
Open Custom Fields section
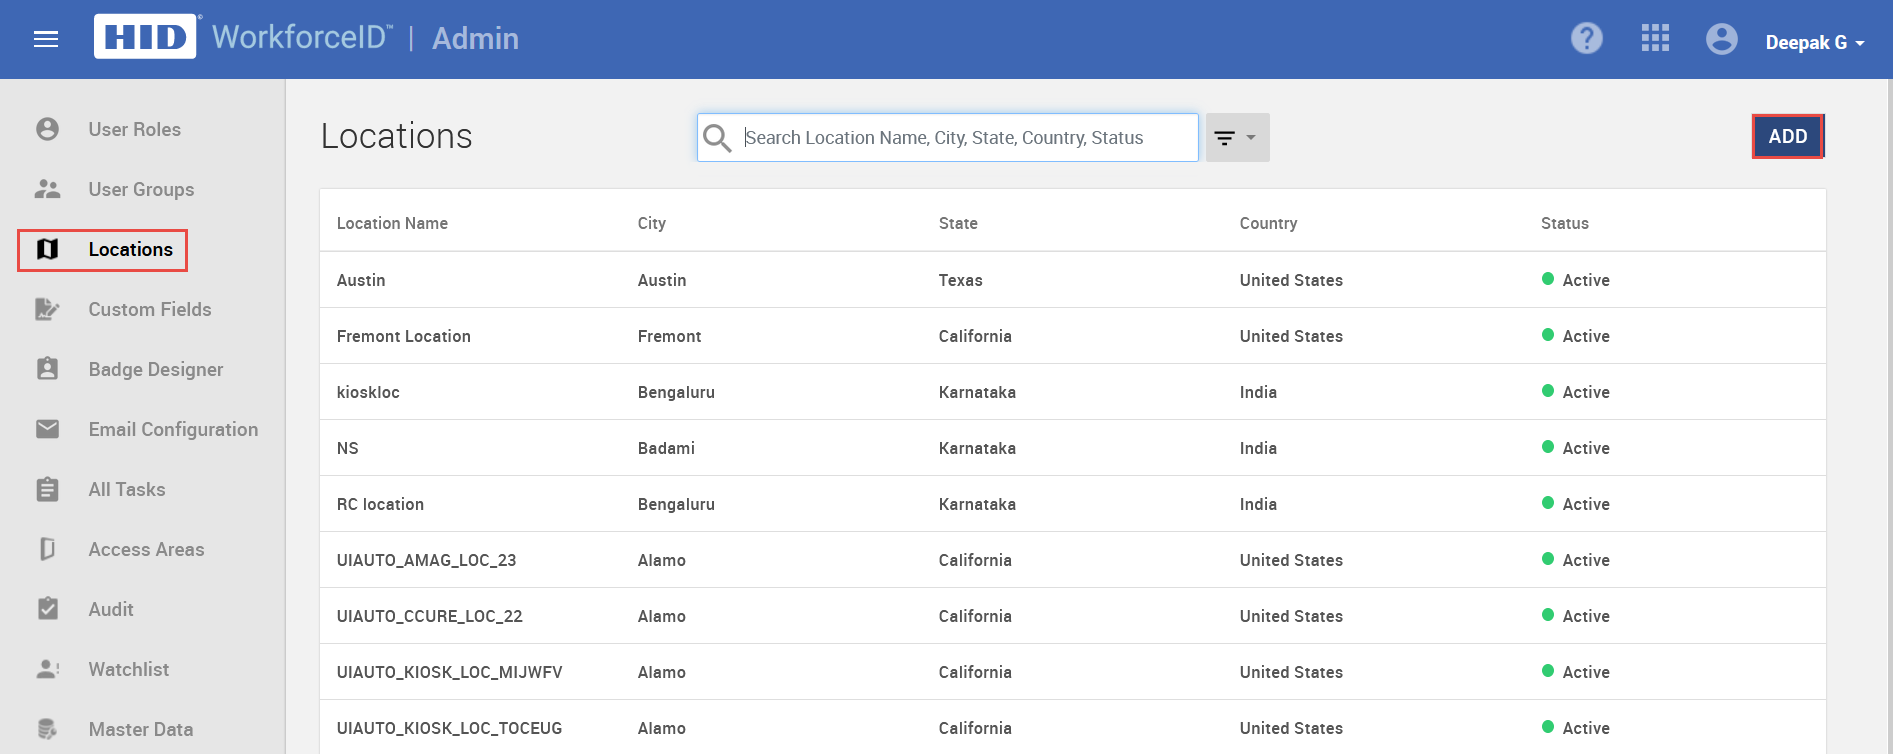click(x=150, y=309)
